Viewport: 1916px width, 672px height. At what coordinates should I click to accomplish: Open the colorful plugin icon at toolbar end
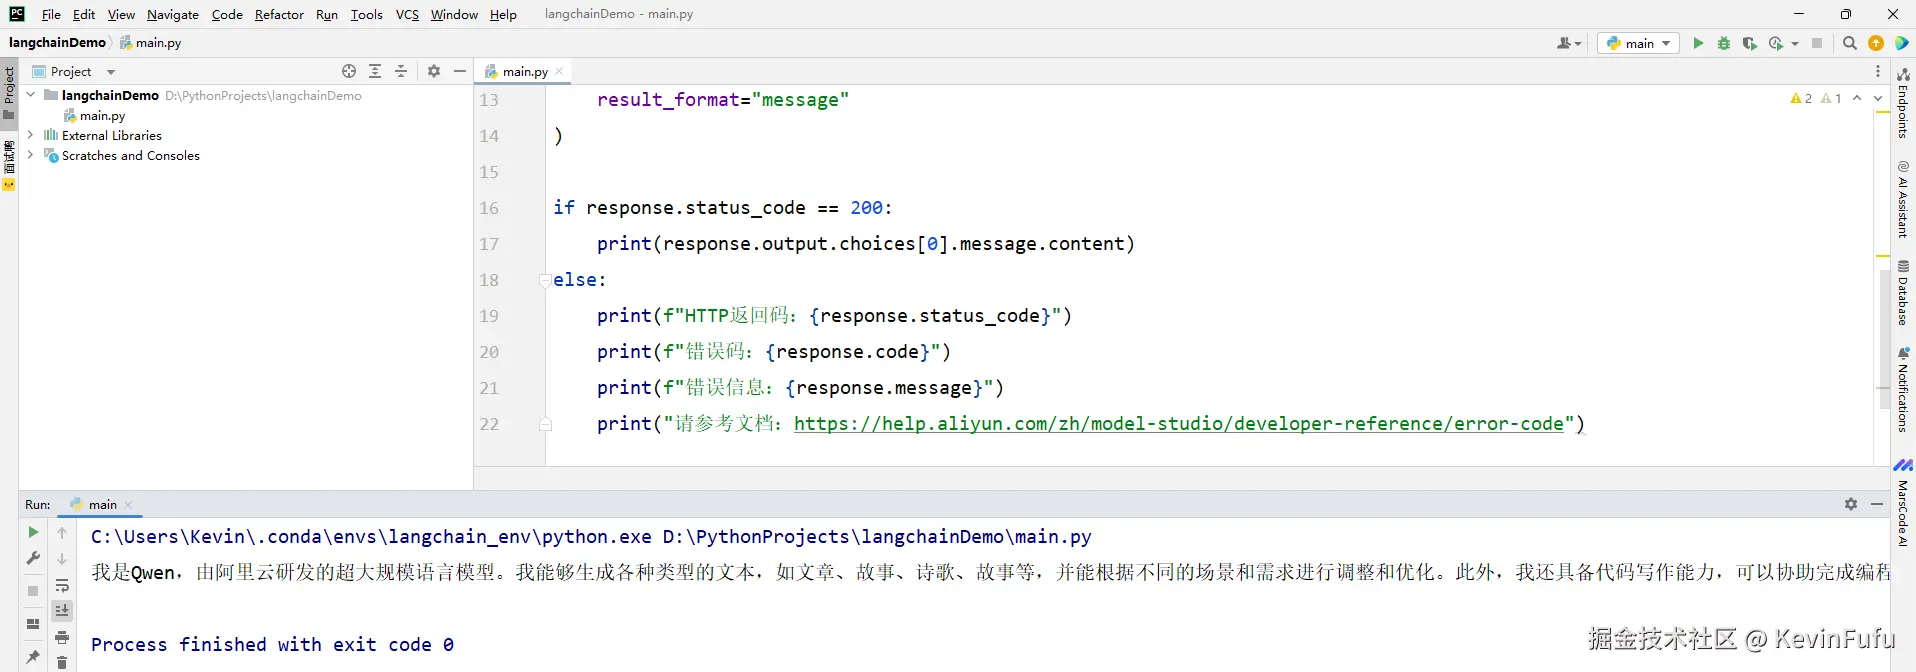1901,43
